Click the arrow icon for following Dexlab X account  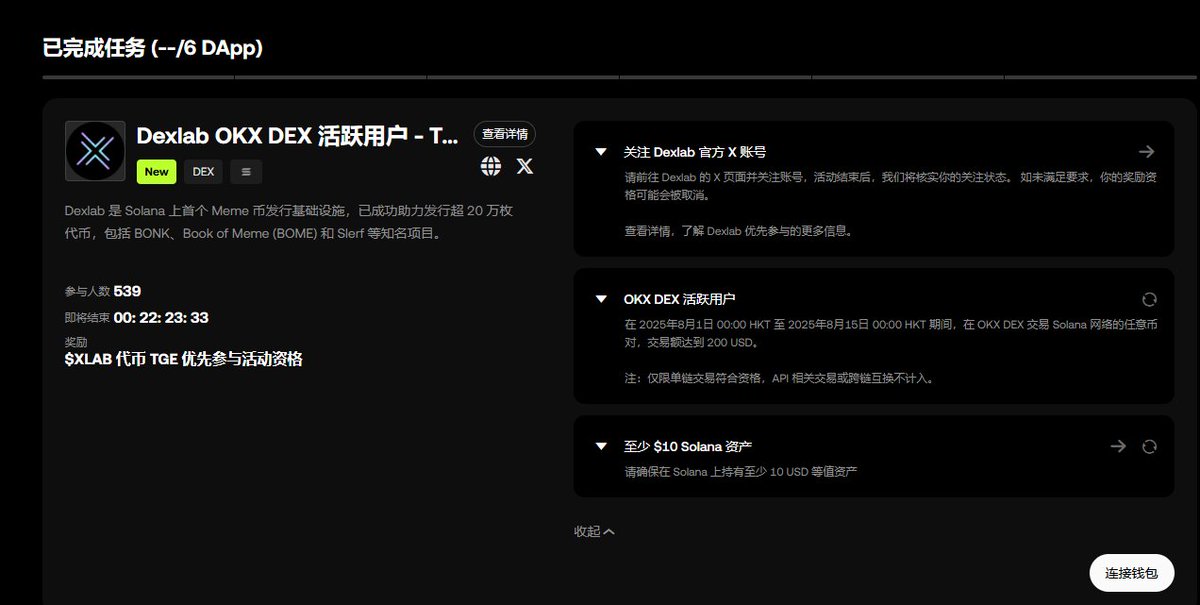point(1147,152)
